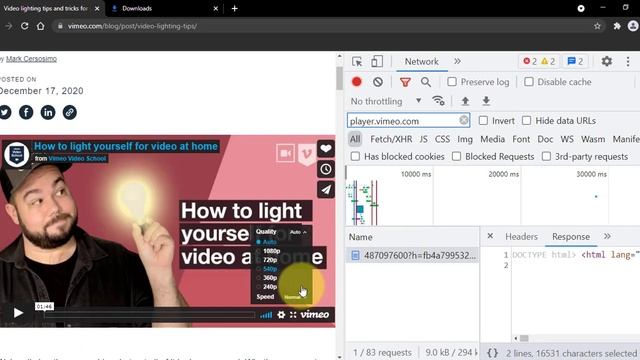Viewport: 640px width, 360px height.
Task: Click the video progress bar
Action: [150, 315]
